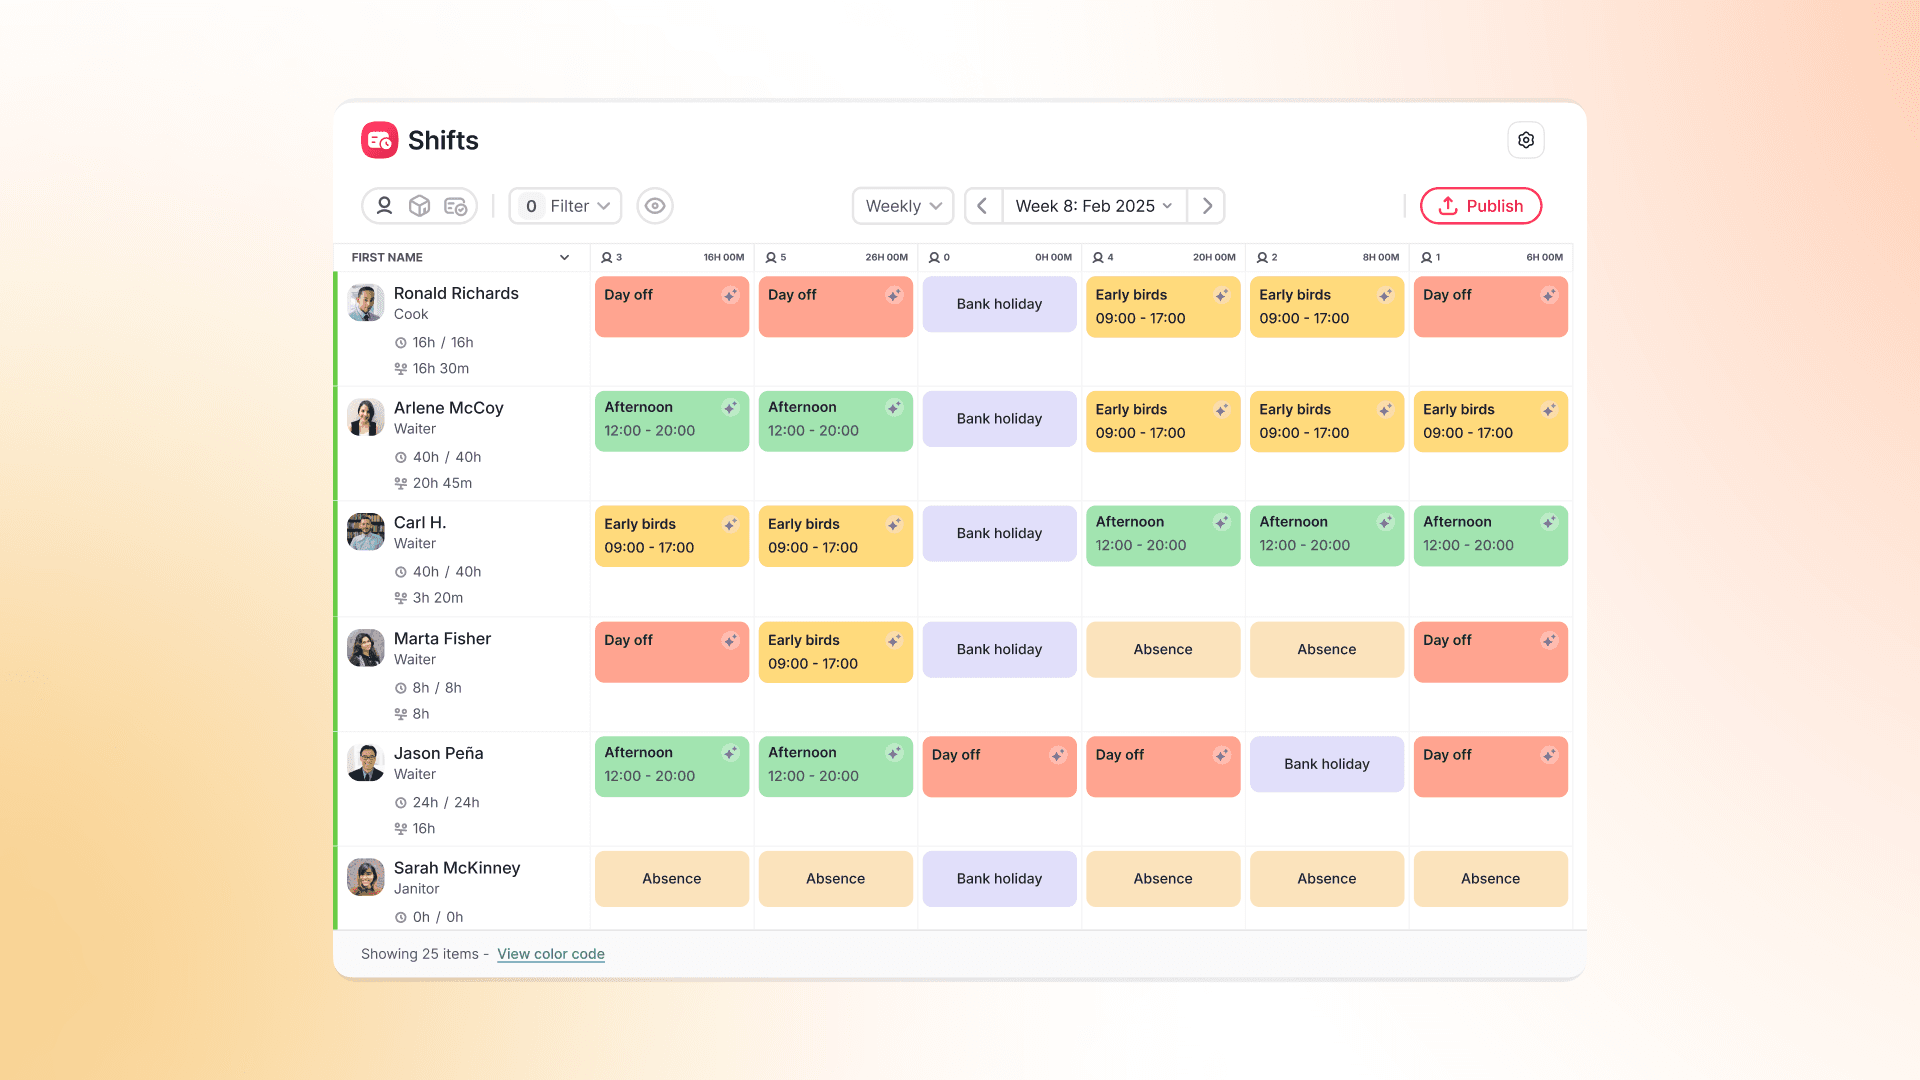Click the people-count icon in the first day column

[x=606, y=257]
